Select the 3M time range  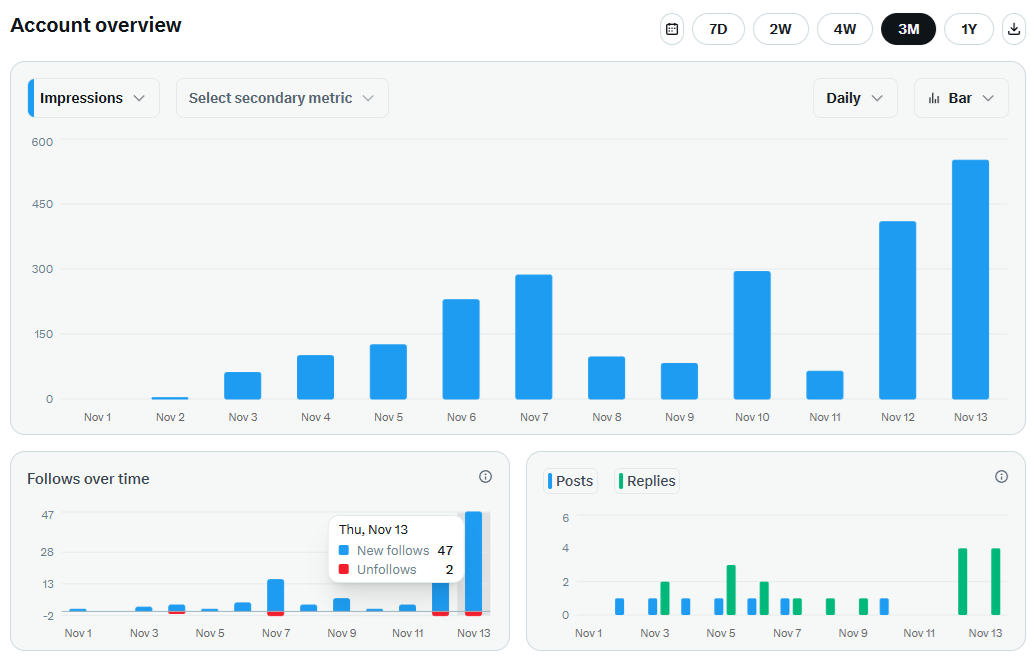pos(909,29)
